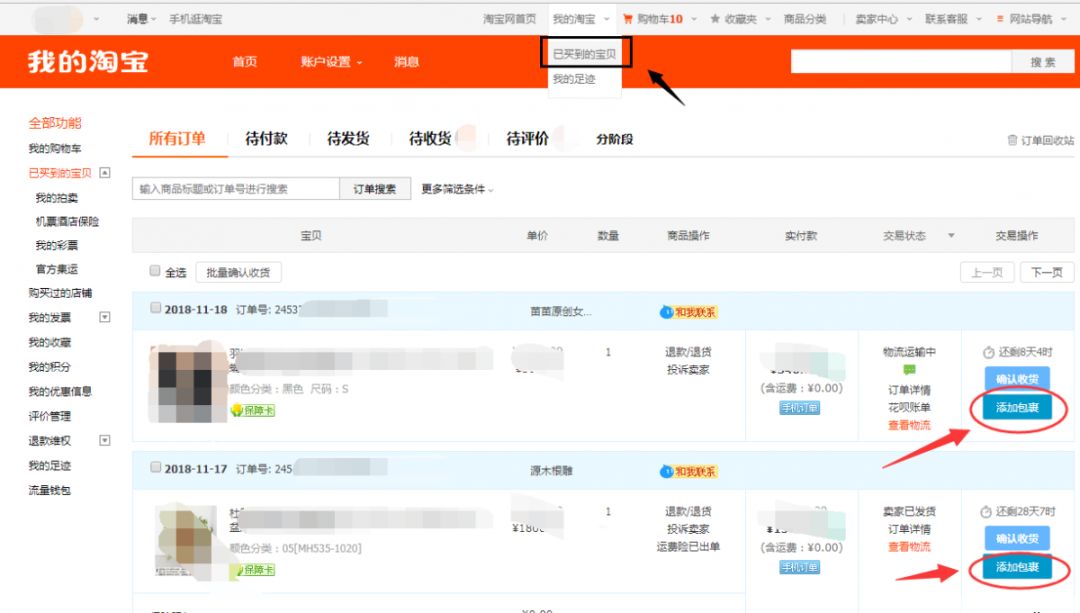Click 手机订单 badge on first order
The width and height of the screenshot is (1080, 613).
pyautogui.click(x=800, y=408)
